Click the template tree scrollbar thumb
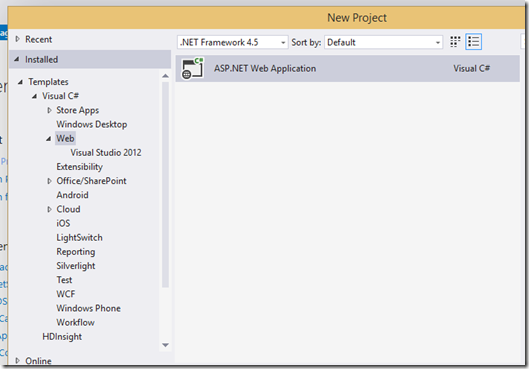The width and height of the screenshot is (529, 369). click(x=165, y=184)
